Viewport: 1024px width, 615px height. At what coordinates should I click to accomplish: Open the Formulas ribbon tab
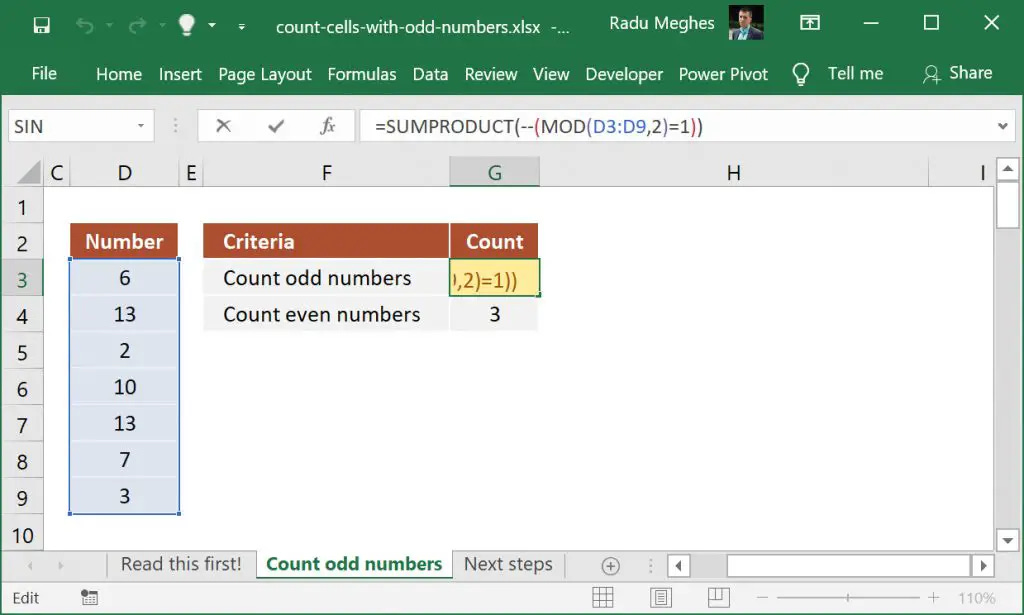[362, 74]
